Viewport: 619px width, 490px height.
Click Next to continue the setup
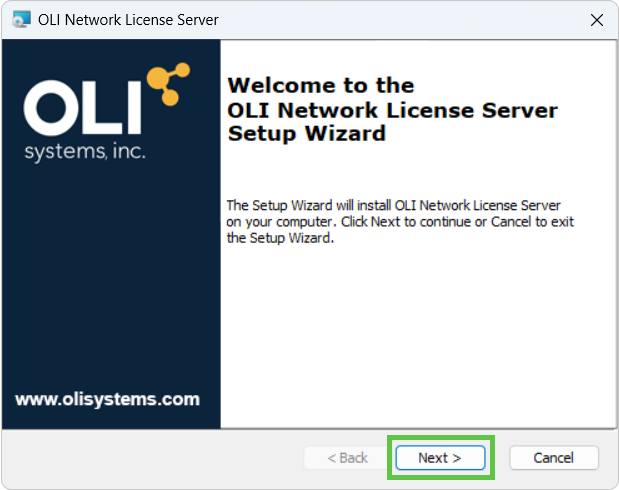click(440, 458)
